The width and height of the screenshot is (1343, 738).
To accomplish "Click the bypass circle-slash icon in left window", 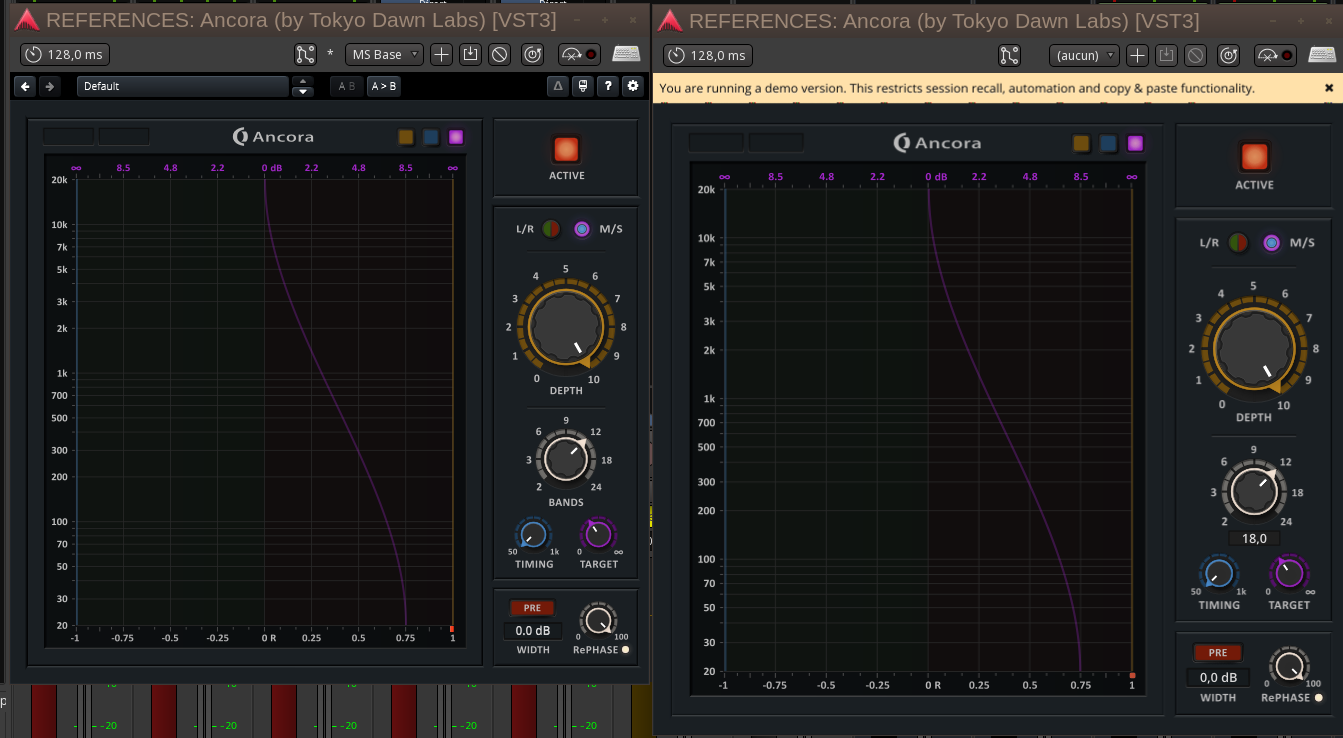I will click(499, 55).
